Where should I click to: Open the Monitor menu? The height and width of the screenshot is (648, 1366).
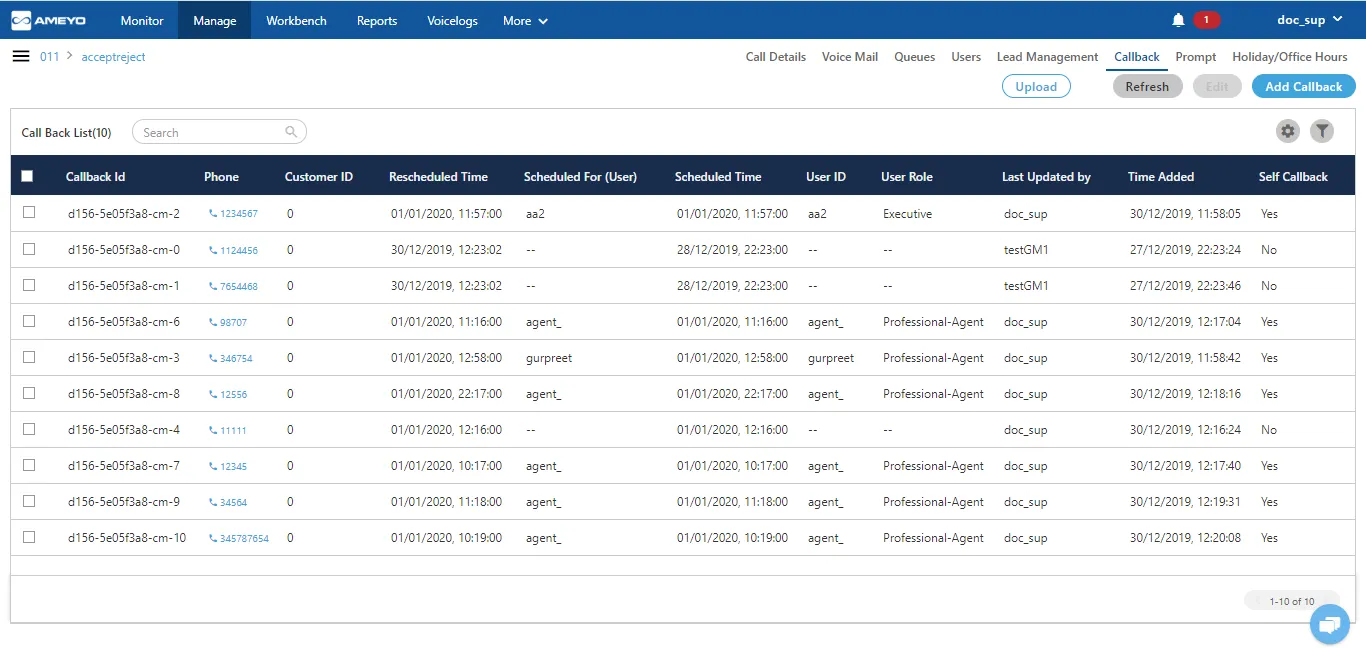point(142,20)
